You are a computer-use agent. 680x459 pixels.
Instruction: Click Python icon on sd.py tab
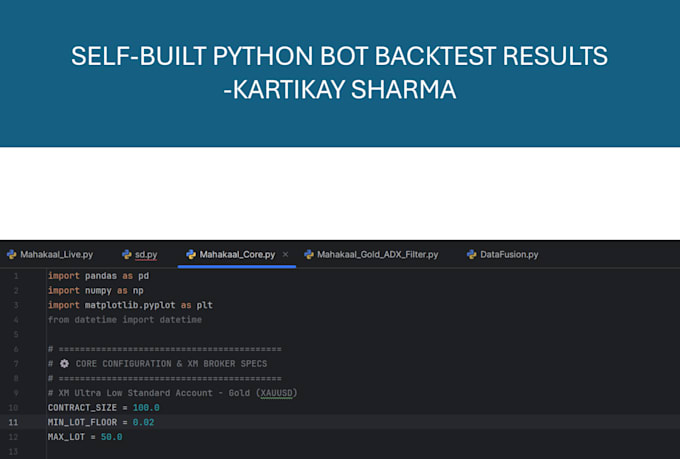pyautogui.click(x=127, y=255)
